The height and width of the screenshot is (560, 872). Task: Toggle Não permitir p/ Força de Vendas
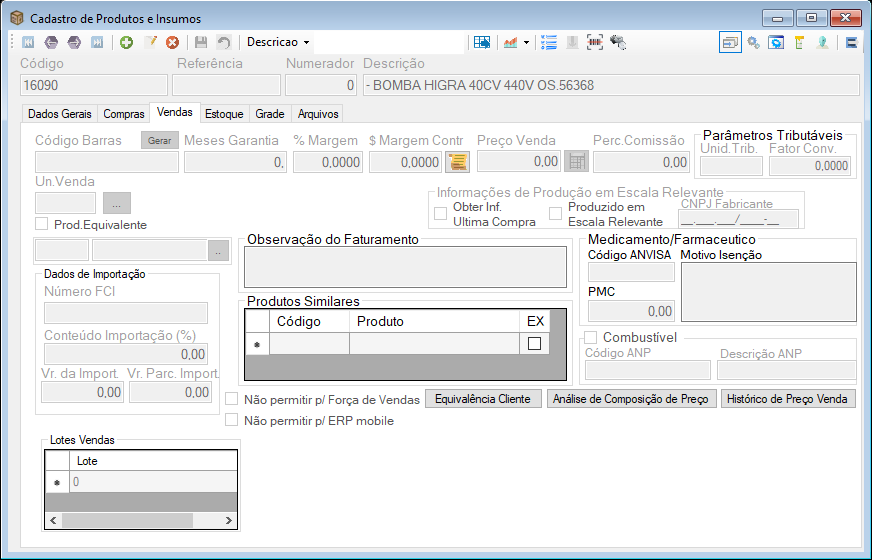coord(231,399)
